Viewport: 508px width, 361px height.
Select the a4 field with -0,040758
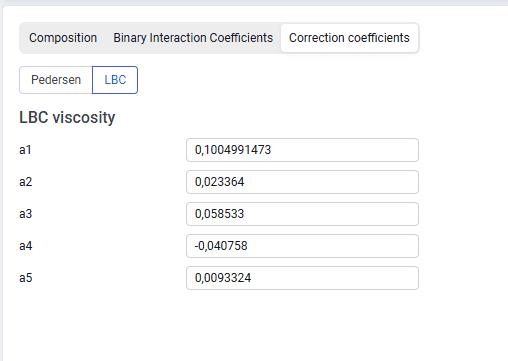click(302, 246)
